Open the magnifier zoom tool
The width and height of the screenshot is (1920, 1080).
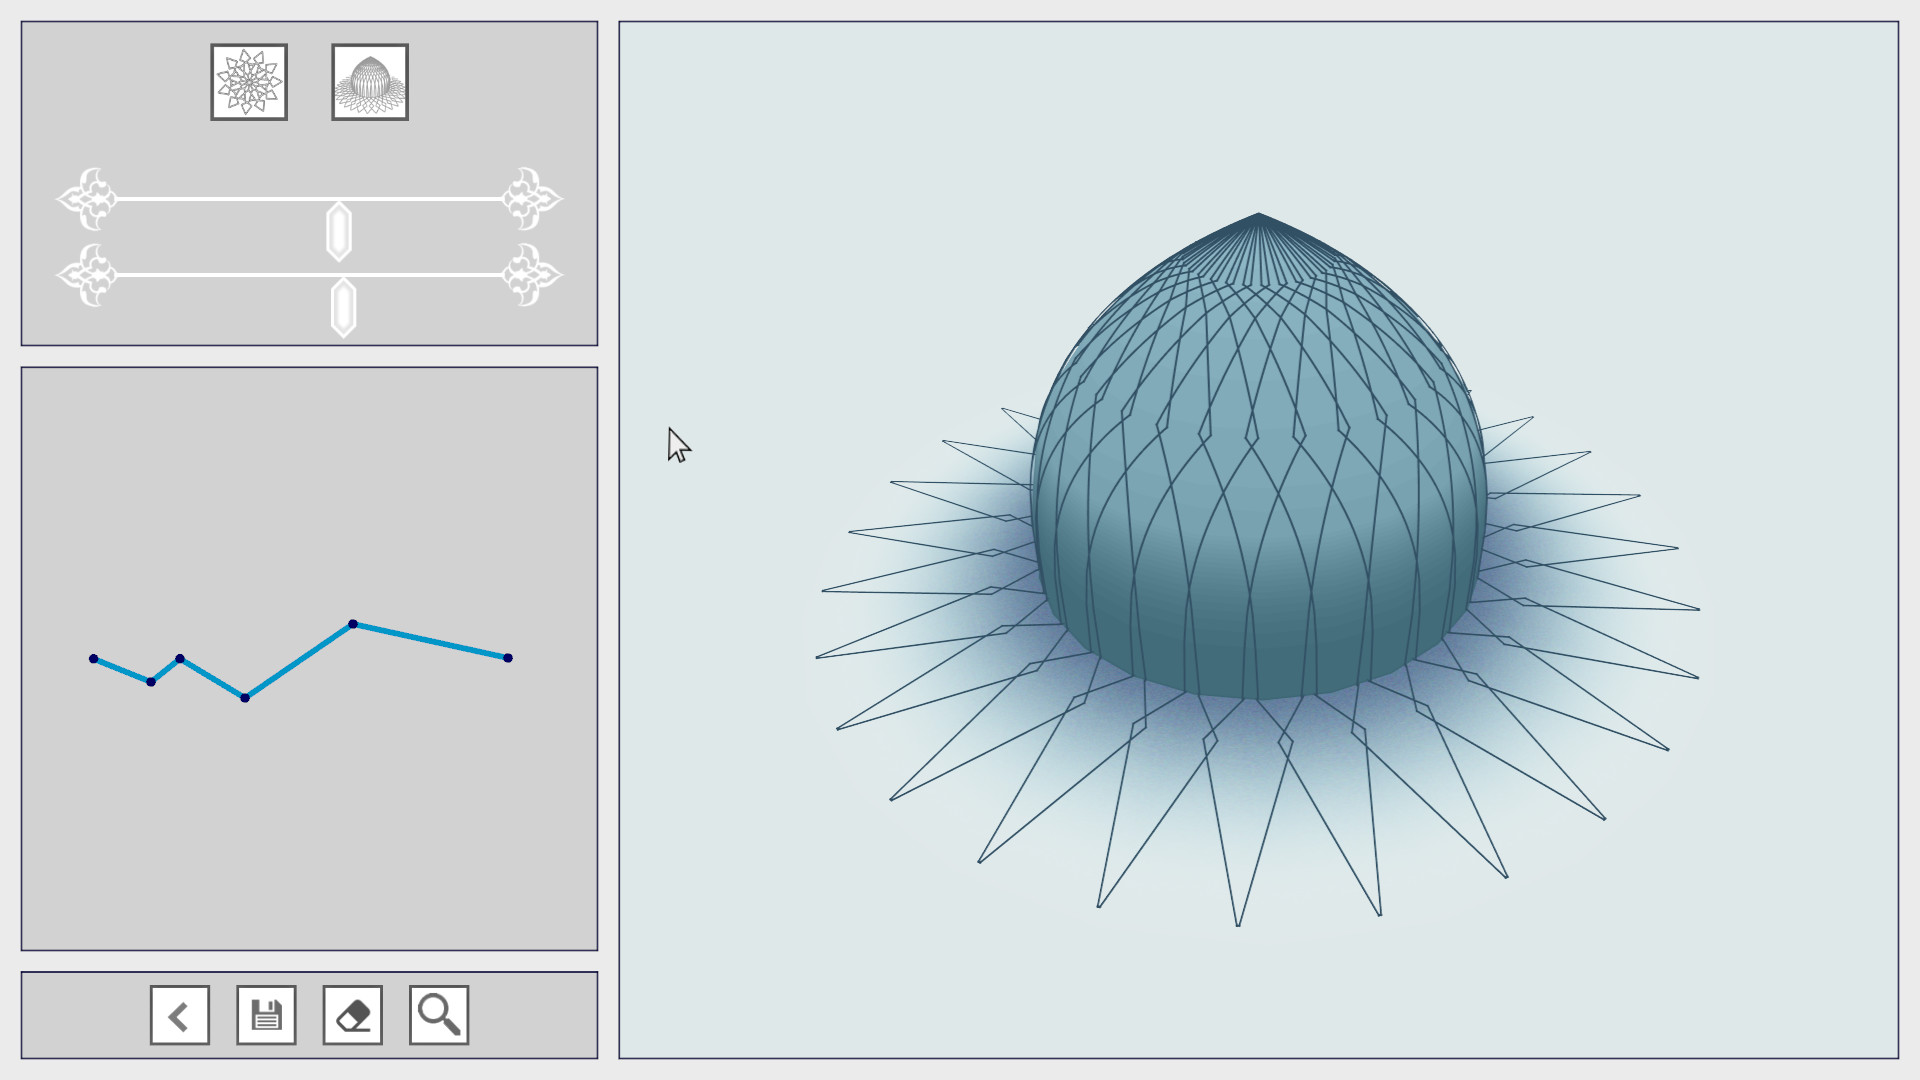[438, 1014]
